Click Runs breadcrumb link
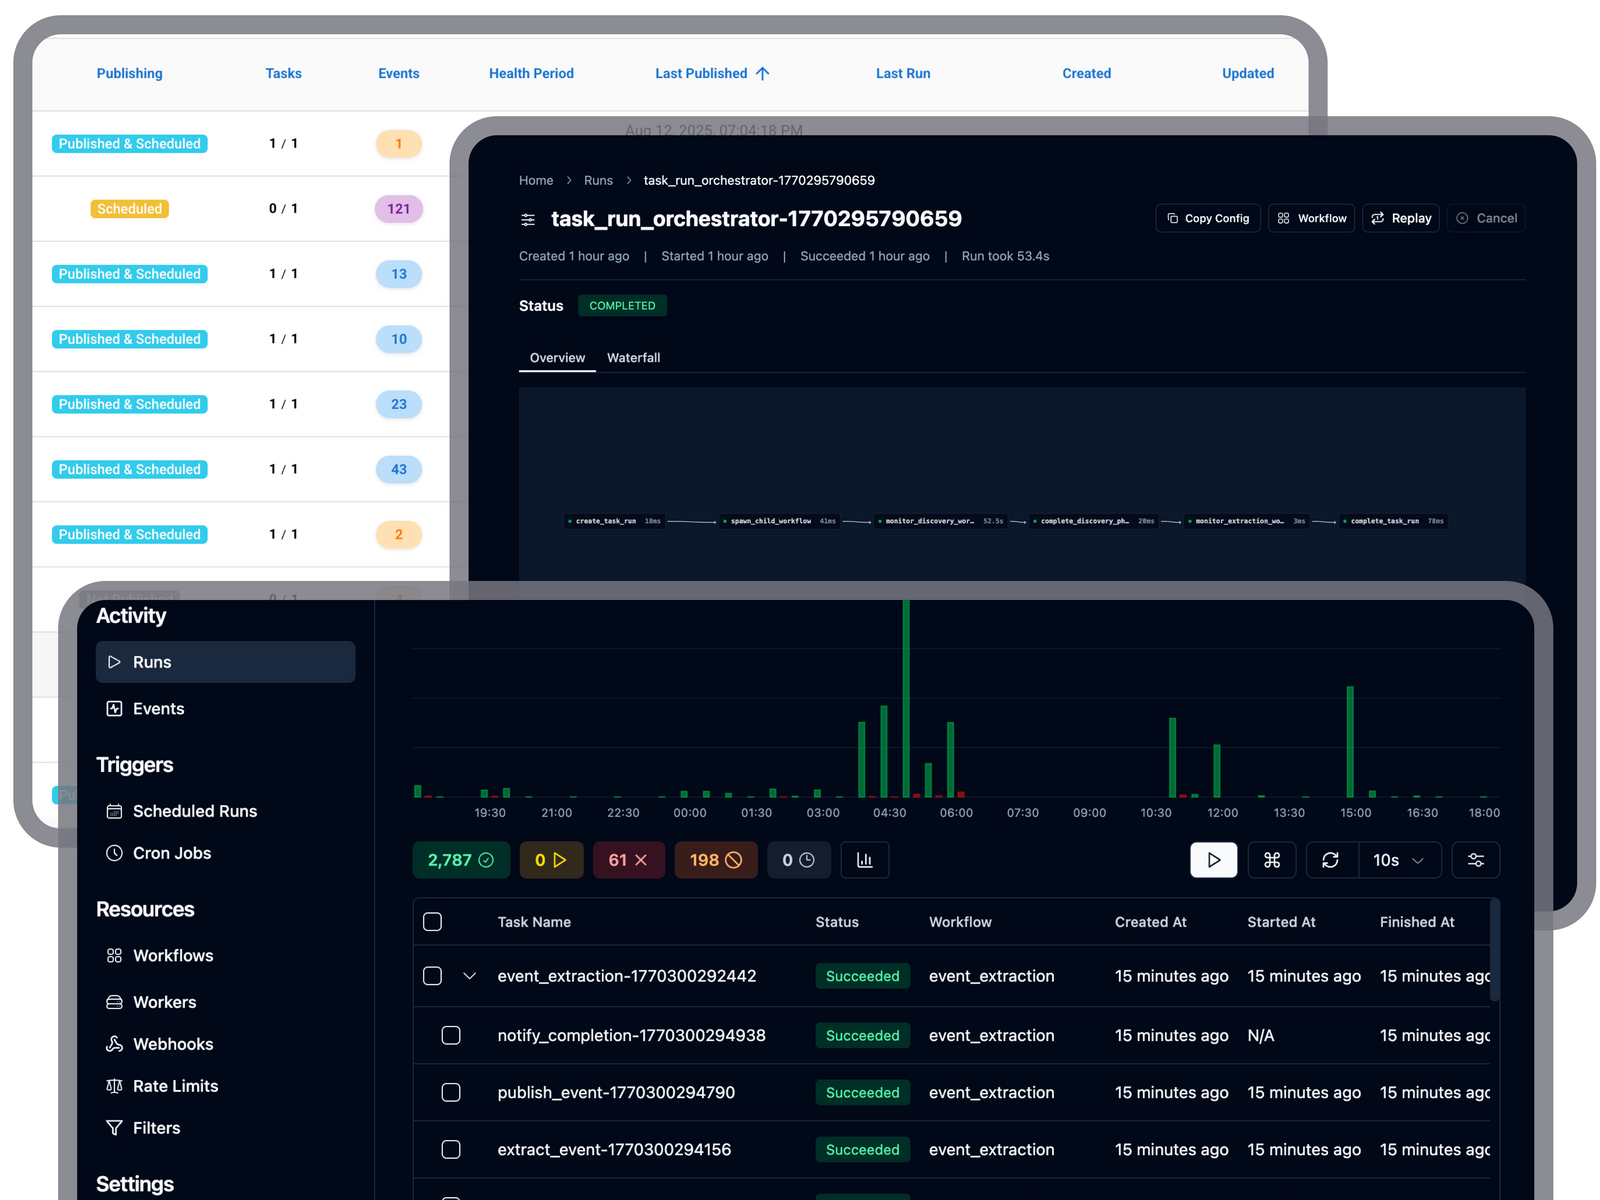 (598, 181)
